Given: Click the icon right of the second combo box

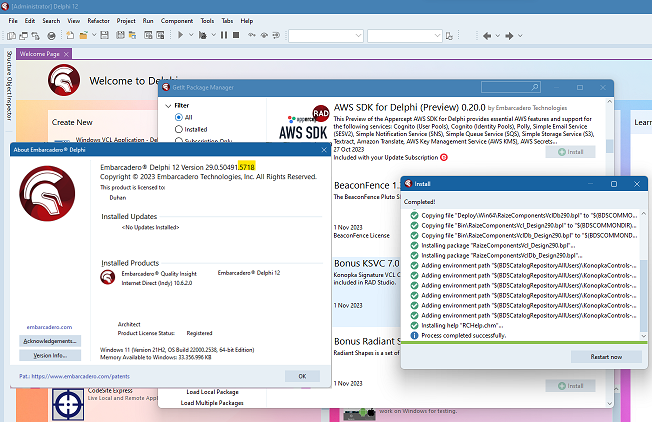Looking at the screenshot, I should coord(449,36).
